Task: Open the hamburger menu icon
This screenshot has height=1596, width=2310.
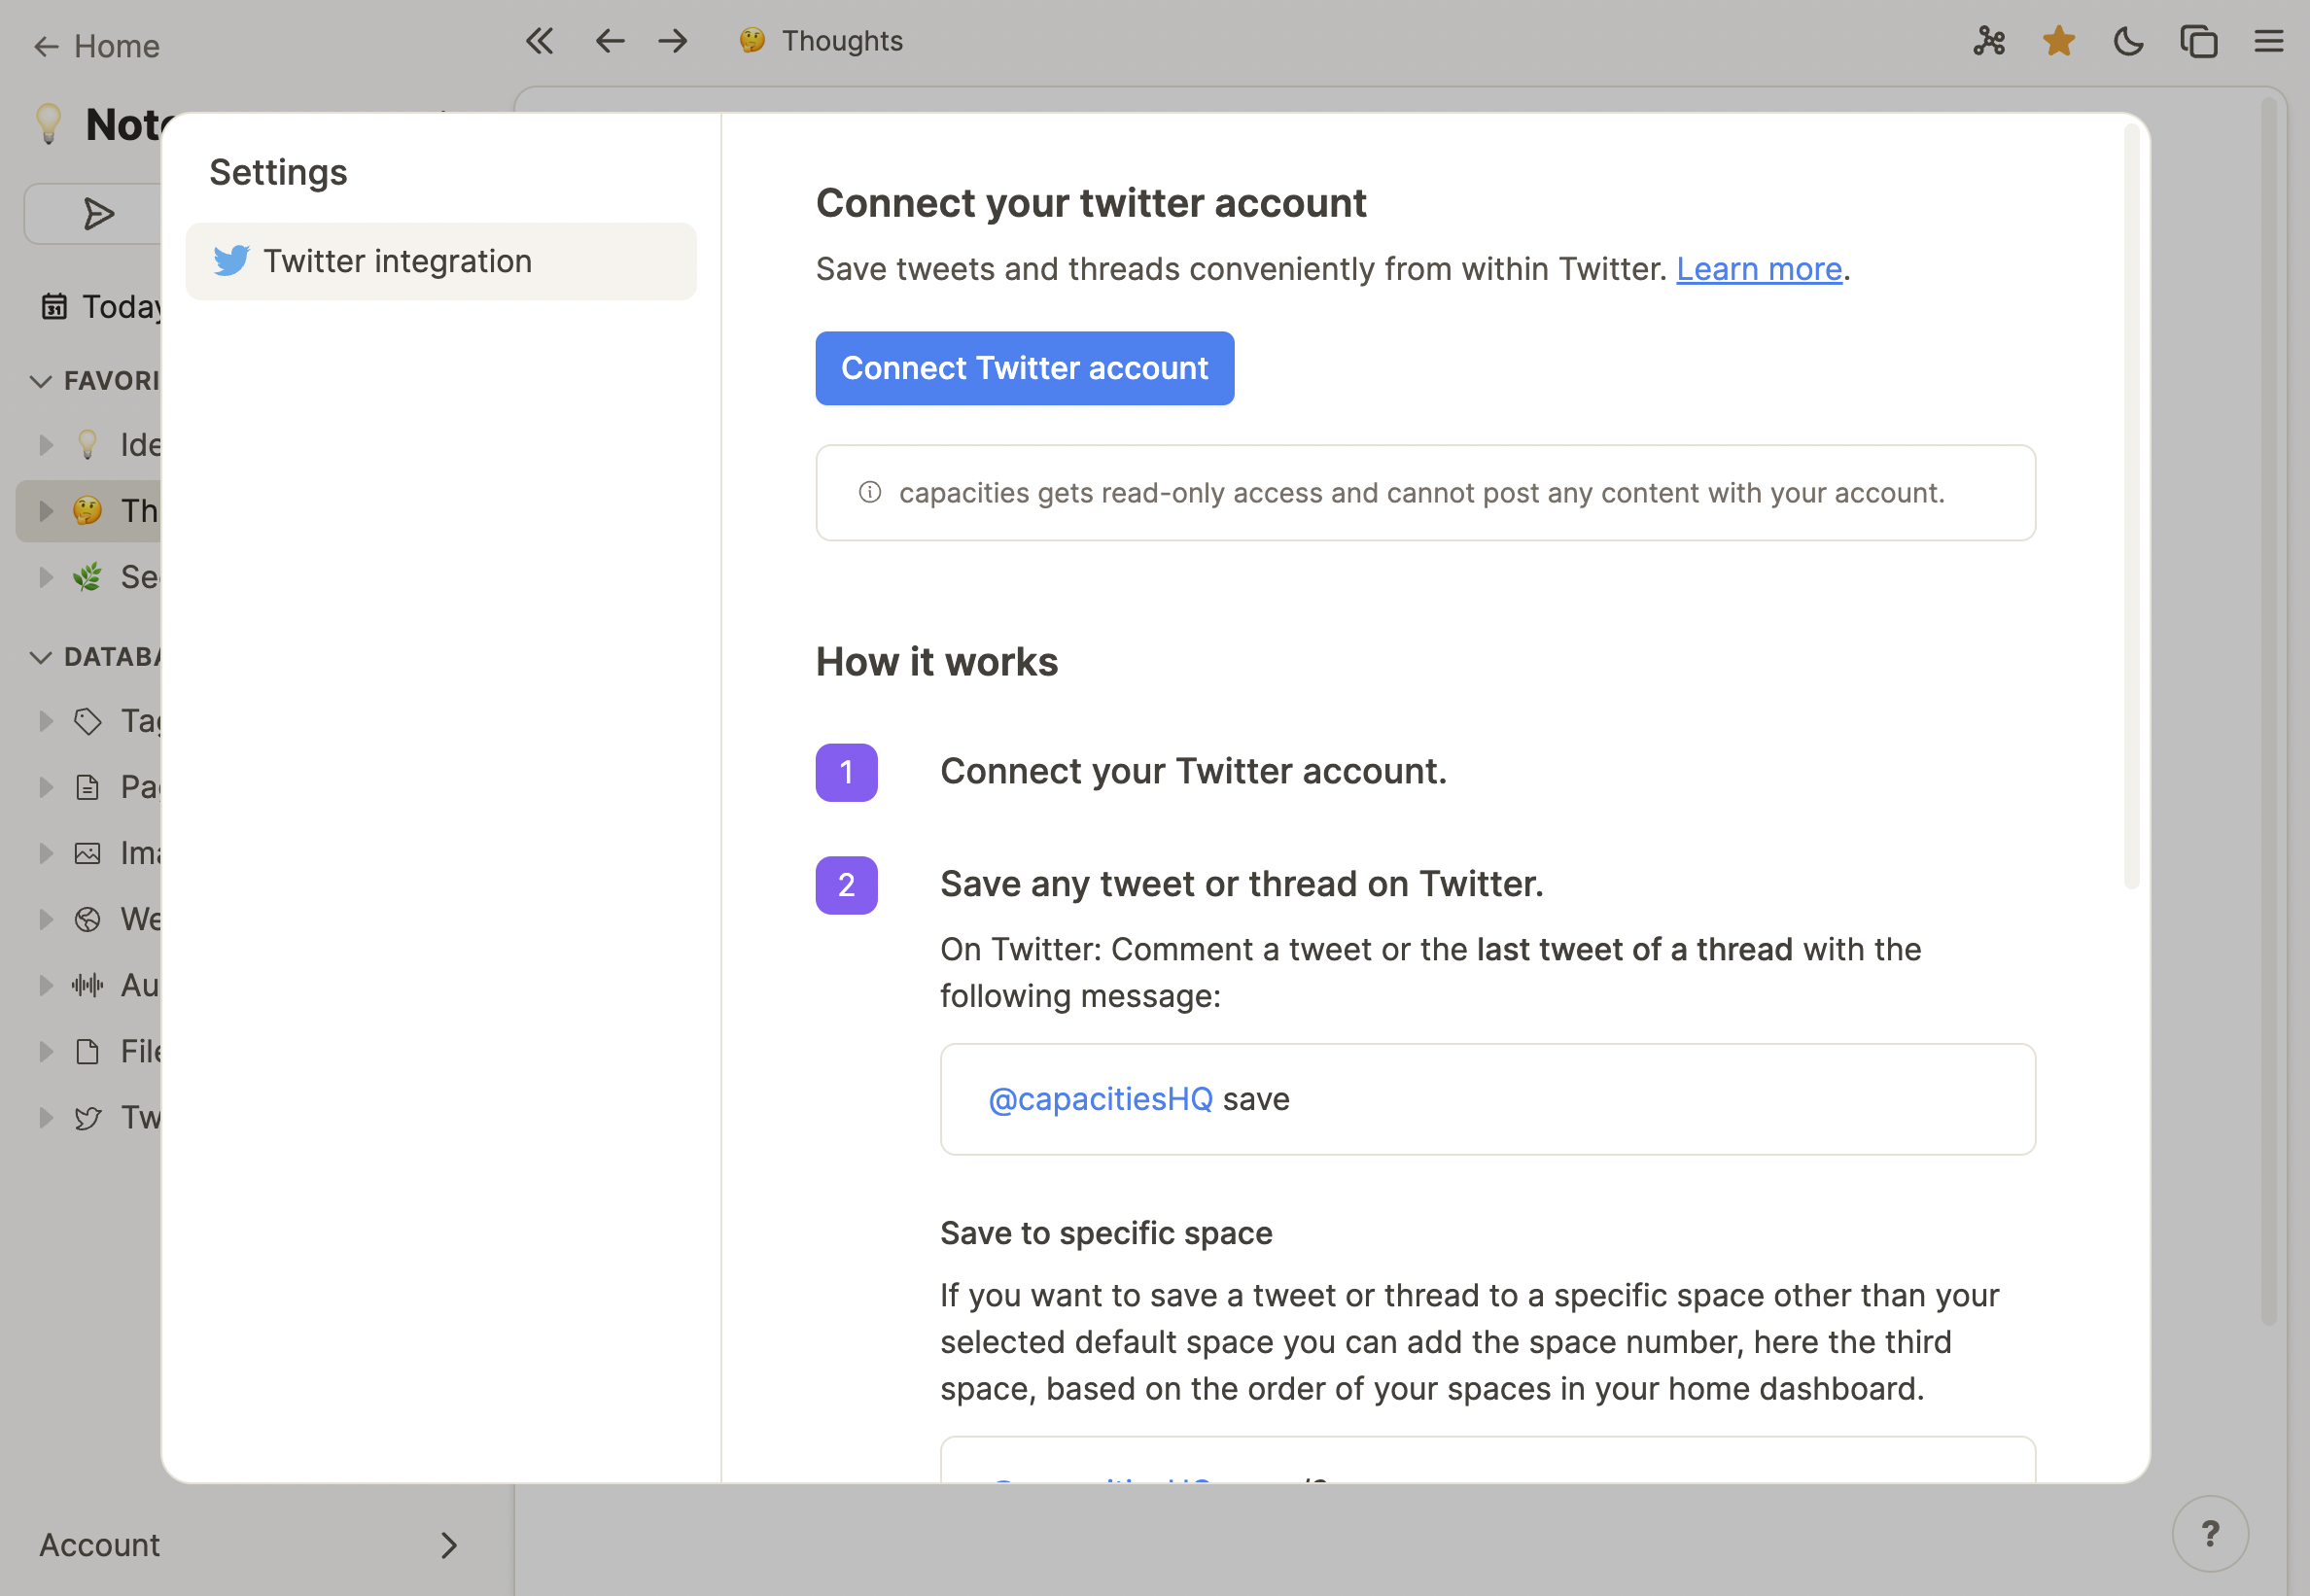Action: click(2268, 41)
